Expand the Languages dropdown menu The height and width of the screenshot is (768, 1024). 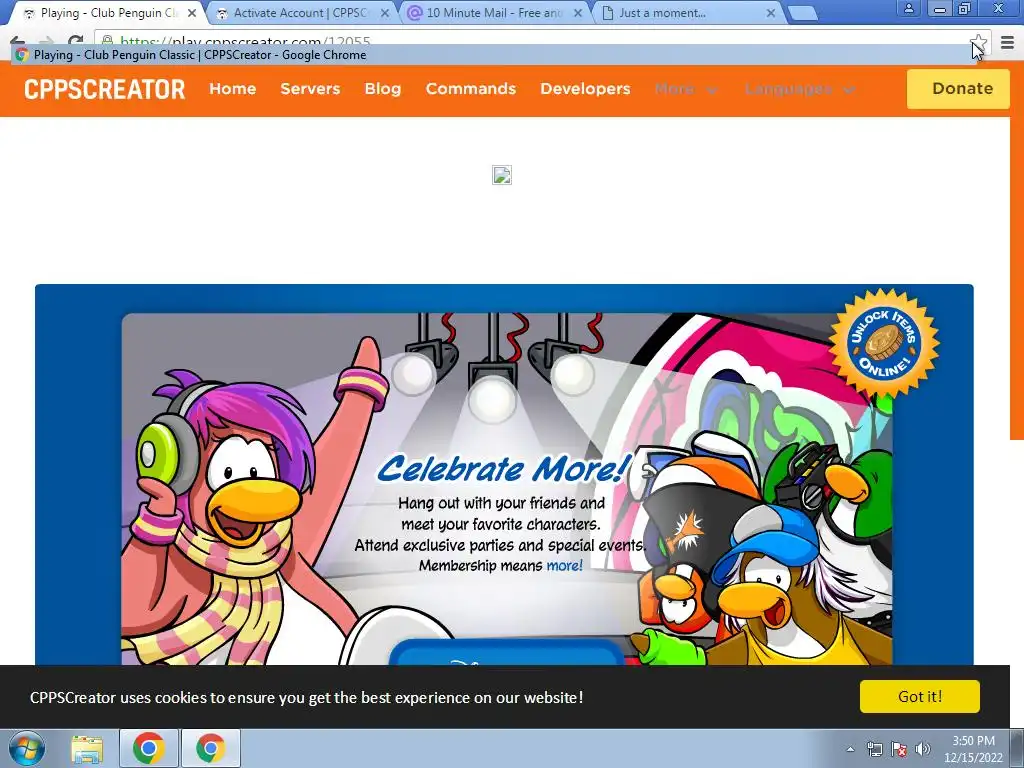pos(799,89)
